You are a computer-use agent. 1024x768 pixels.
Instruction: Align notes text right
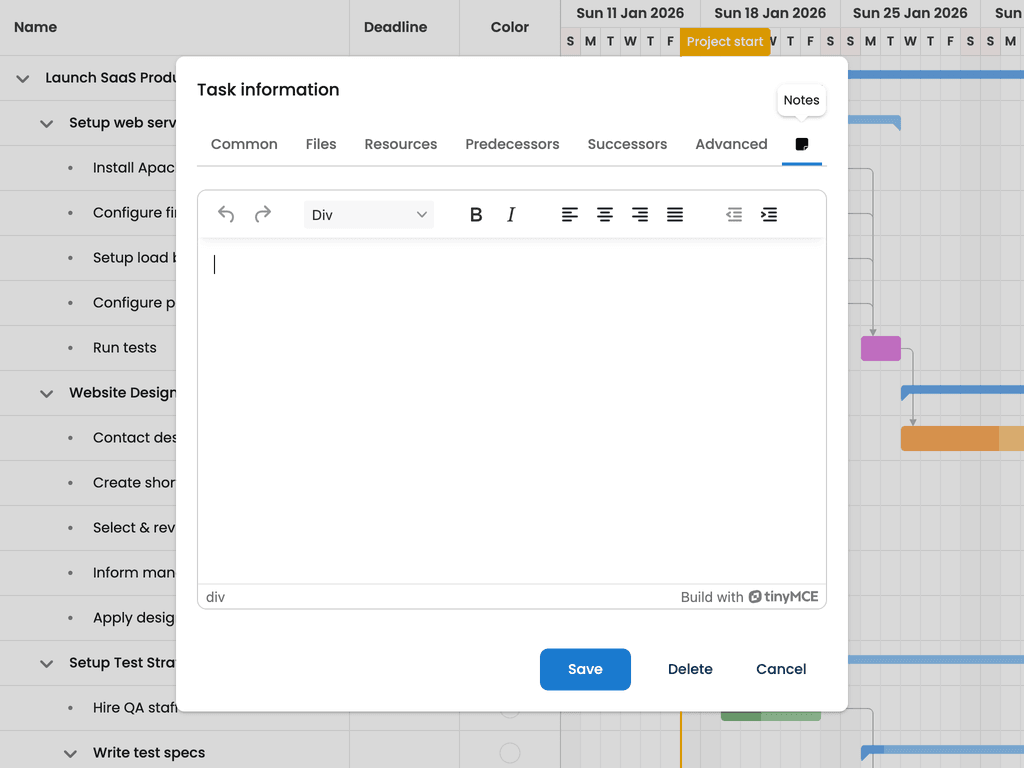coord(640,214)
